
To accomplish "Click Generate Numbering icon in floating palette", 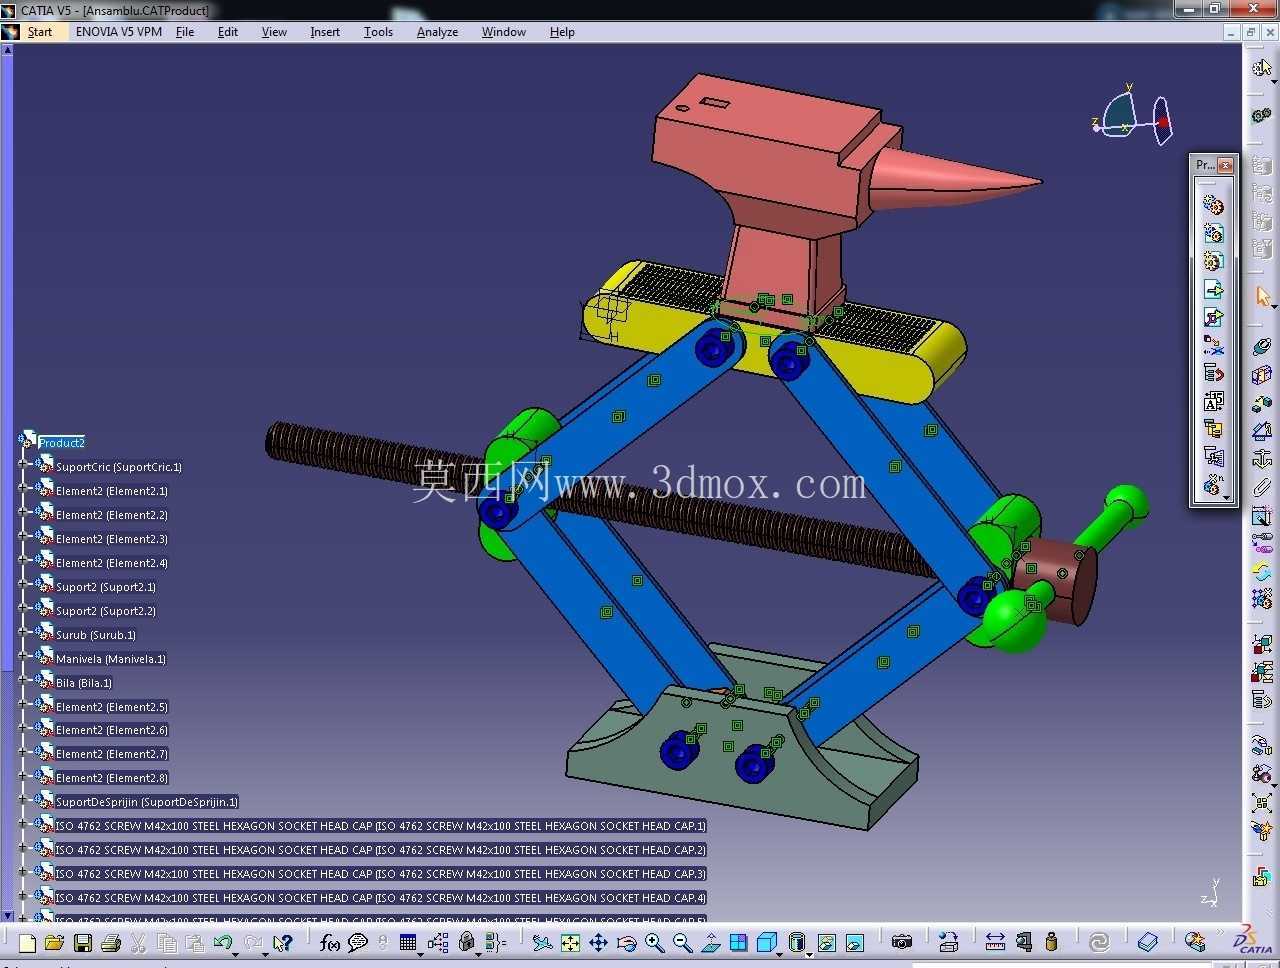I will 1213,401.
